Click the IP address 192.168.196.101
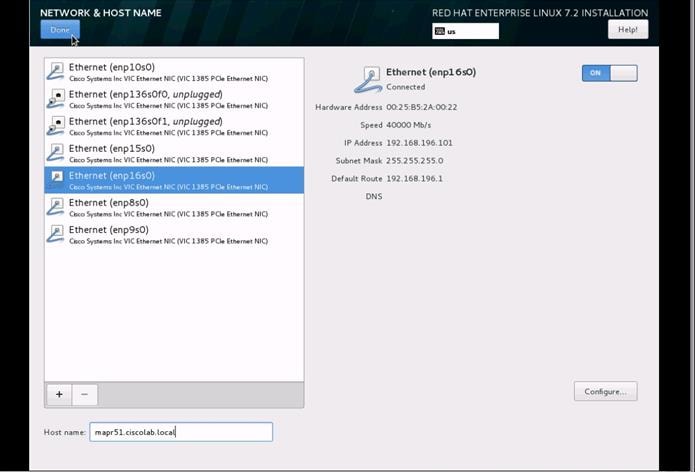The height and width of the screenshot is (472, 695). [x=419, y=143]
